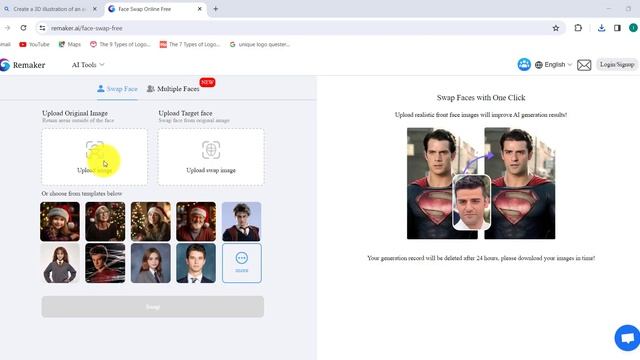This screenshot has height=360, width=640.
Task: Click the Swap Faces with One Click heading
Action: pos(481,98)
